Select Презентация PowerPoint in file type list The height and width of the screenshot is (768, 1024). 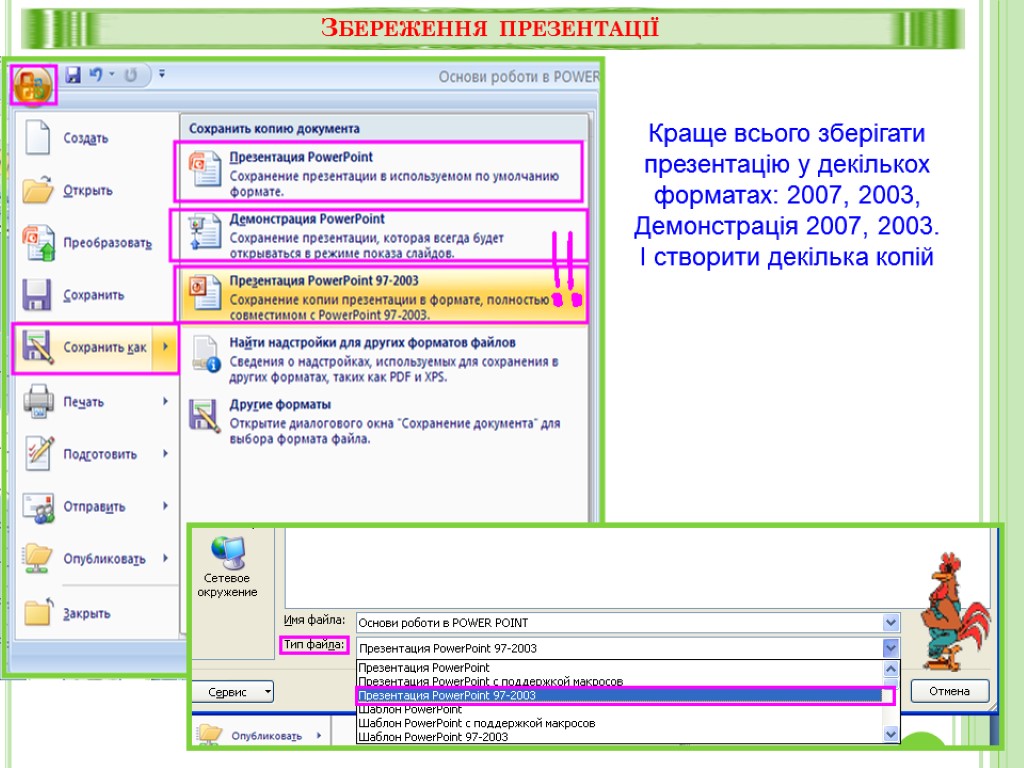(x=619, y=667)
